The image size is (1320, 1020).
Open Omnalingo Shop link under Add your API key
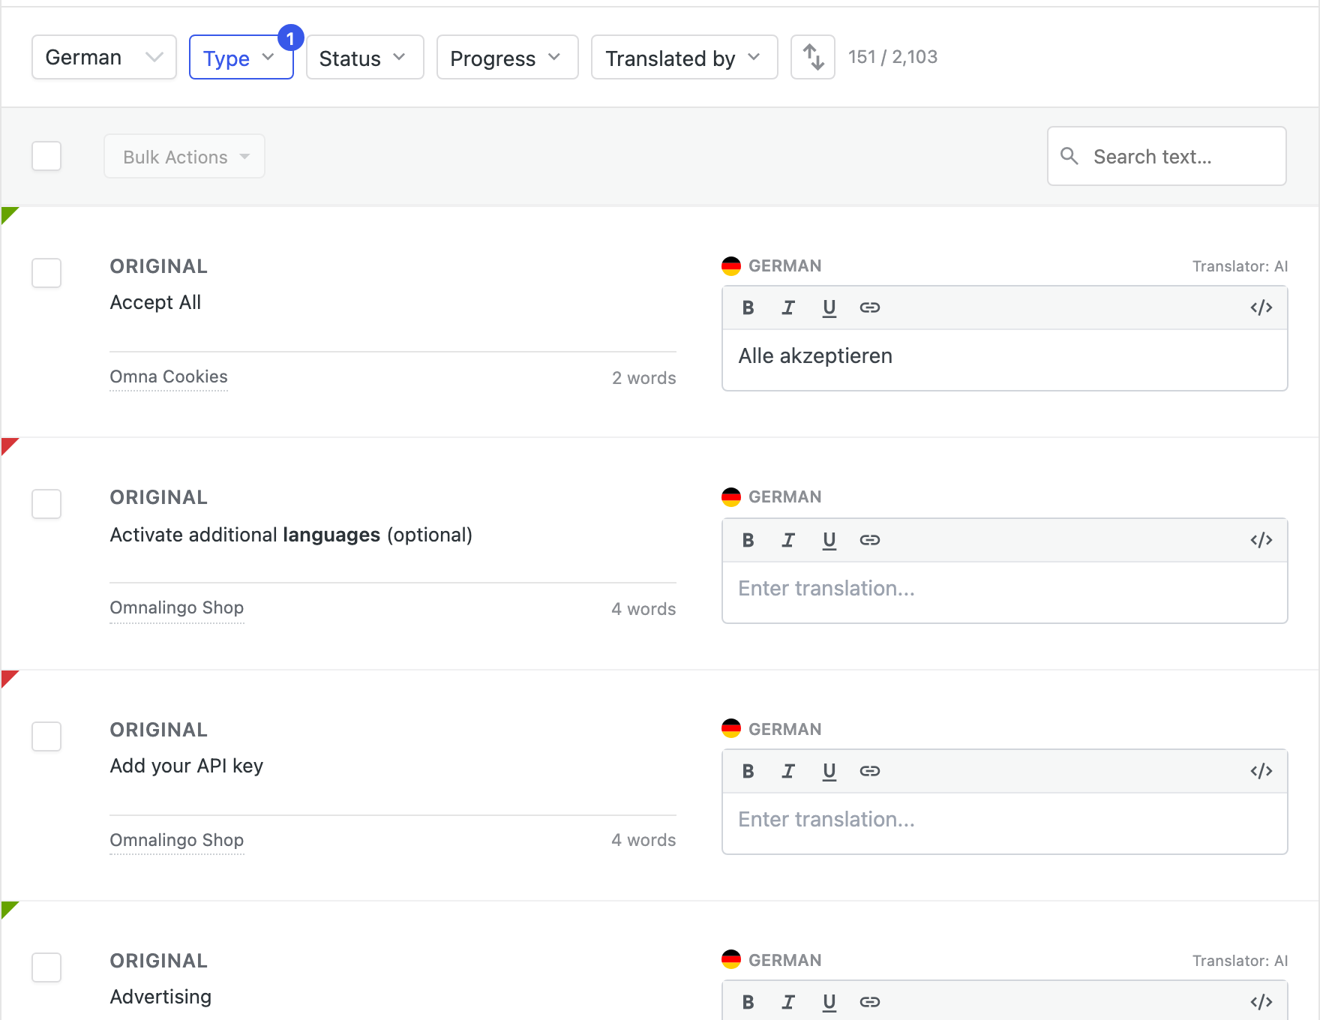tap(177, 840)
